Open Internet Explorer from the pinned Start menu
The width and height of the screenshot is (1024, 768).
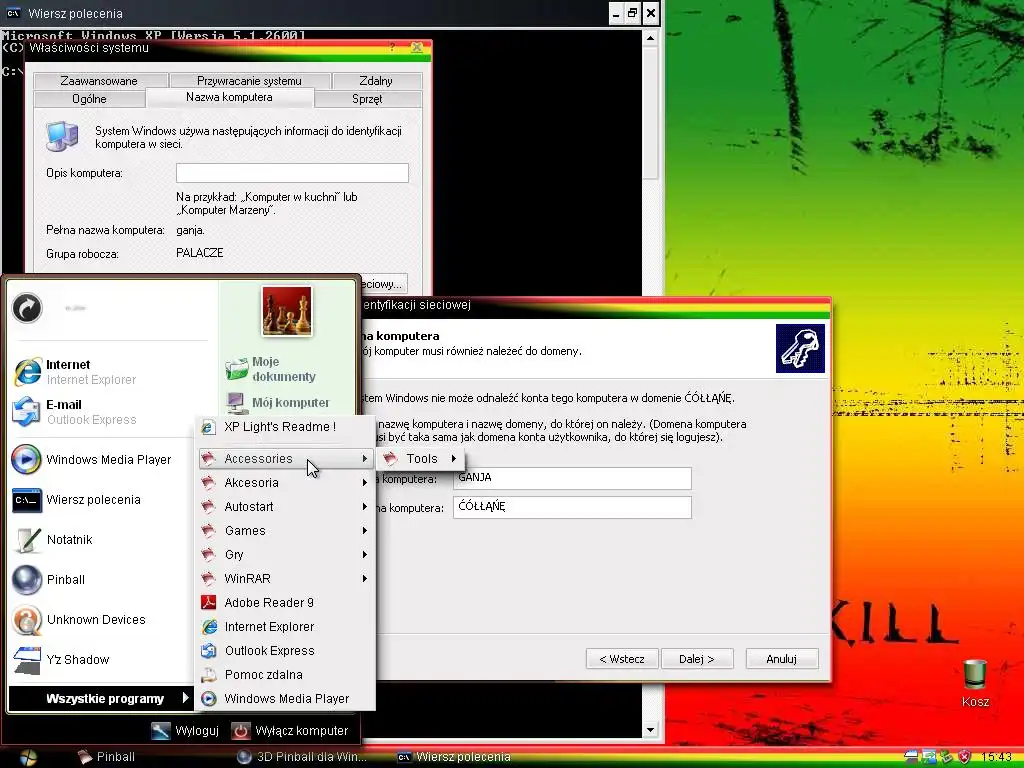tap(75, 372)
